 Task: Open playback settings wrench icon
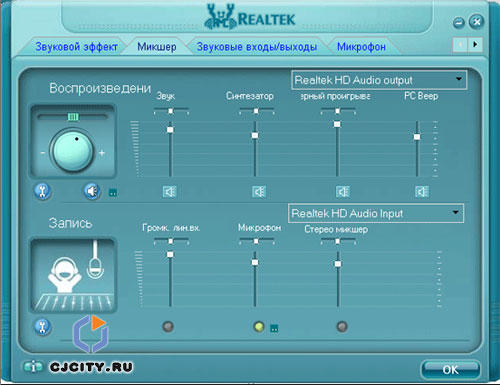coord(43,192)
